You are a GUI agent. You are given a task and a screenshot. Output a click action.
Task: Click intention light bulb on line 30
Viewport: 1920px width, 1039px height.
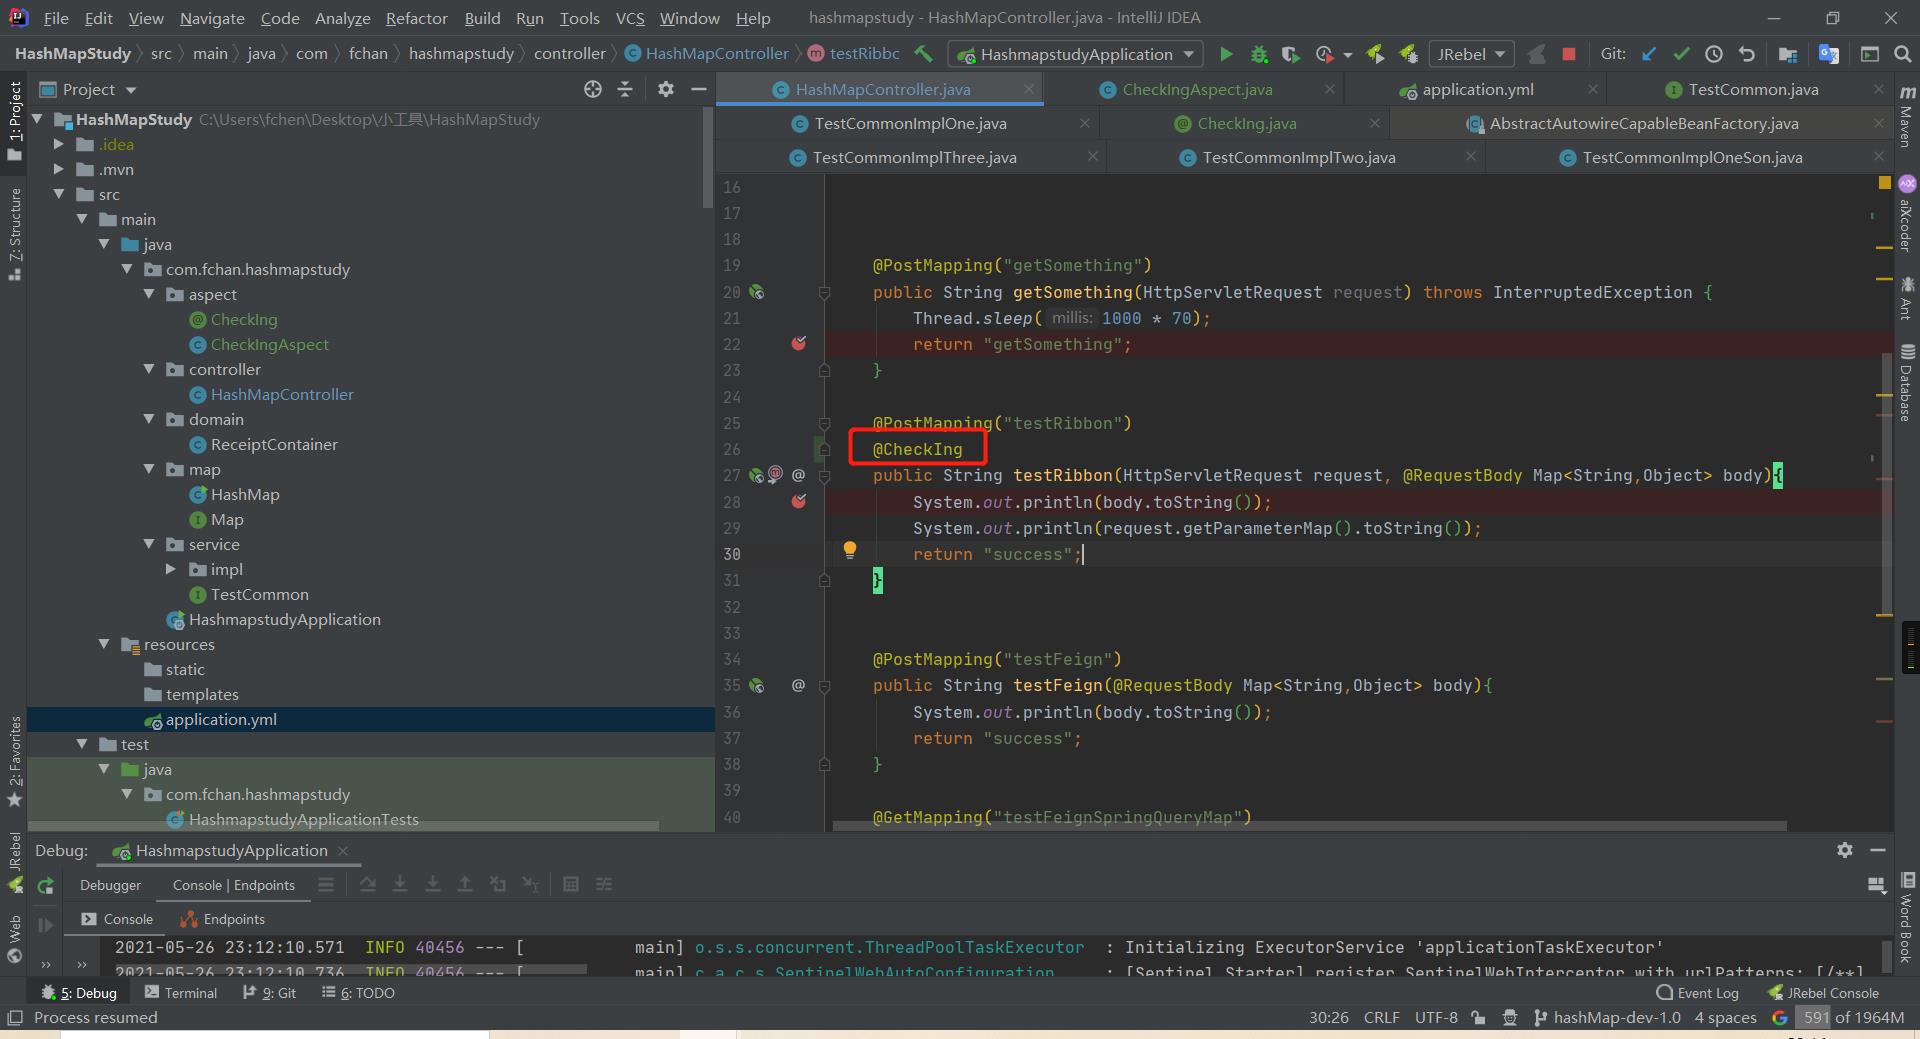click(850, 549)
